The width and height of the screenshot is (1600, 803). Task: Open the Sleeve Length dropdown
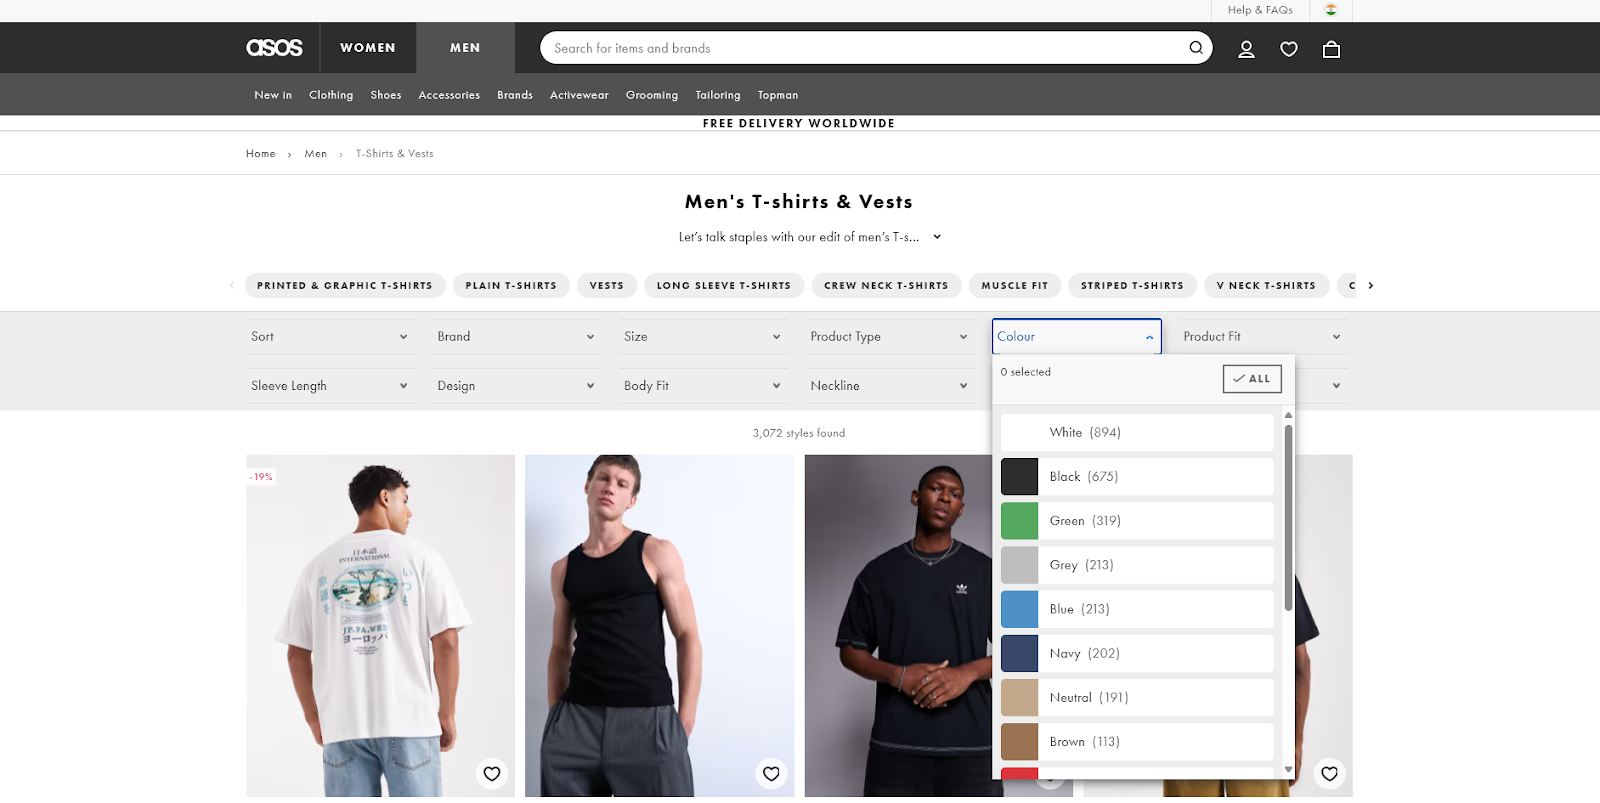[330, 386]
